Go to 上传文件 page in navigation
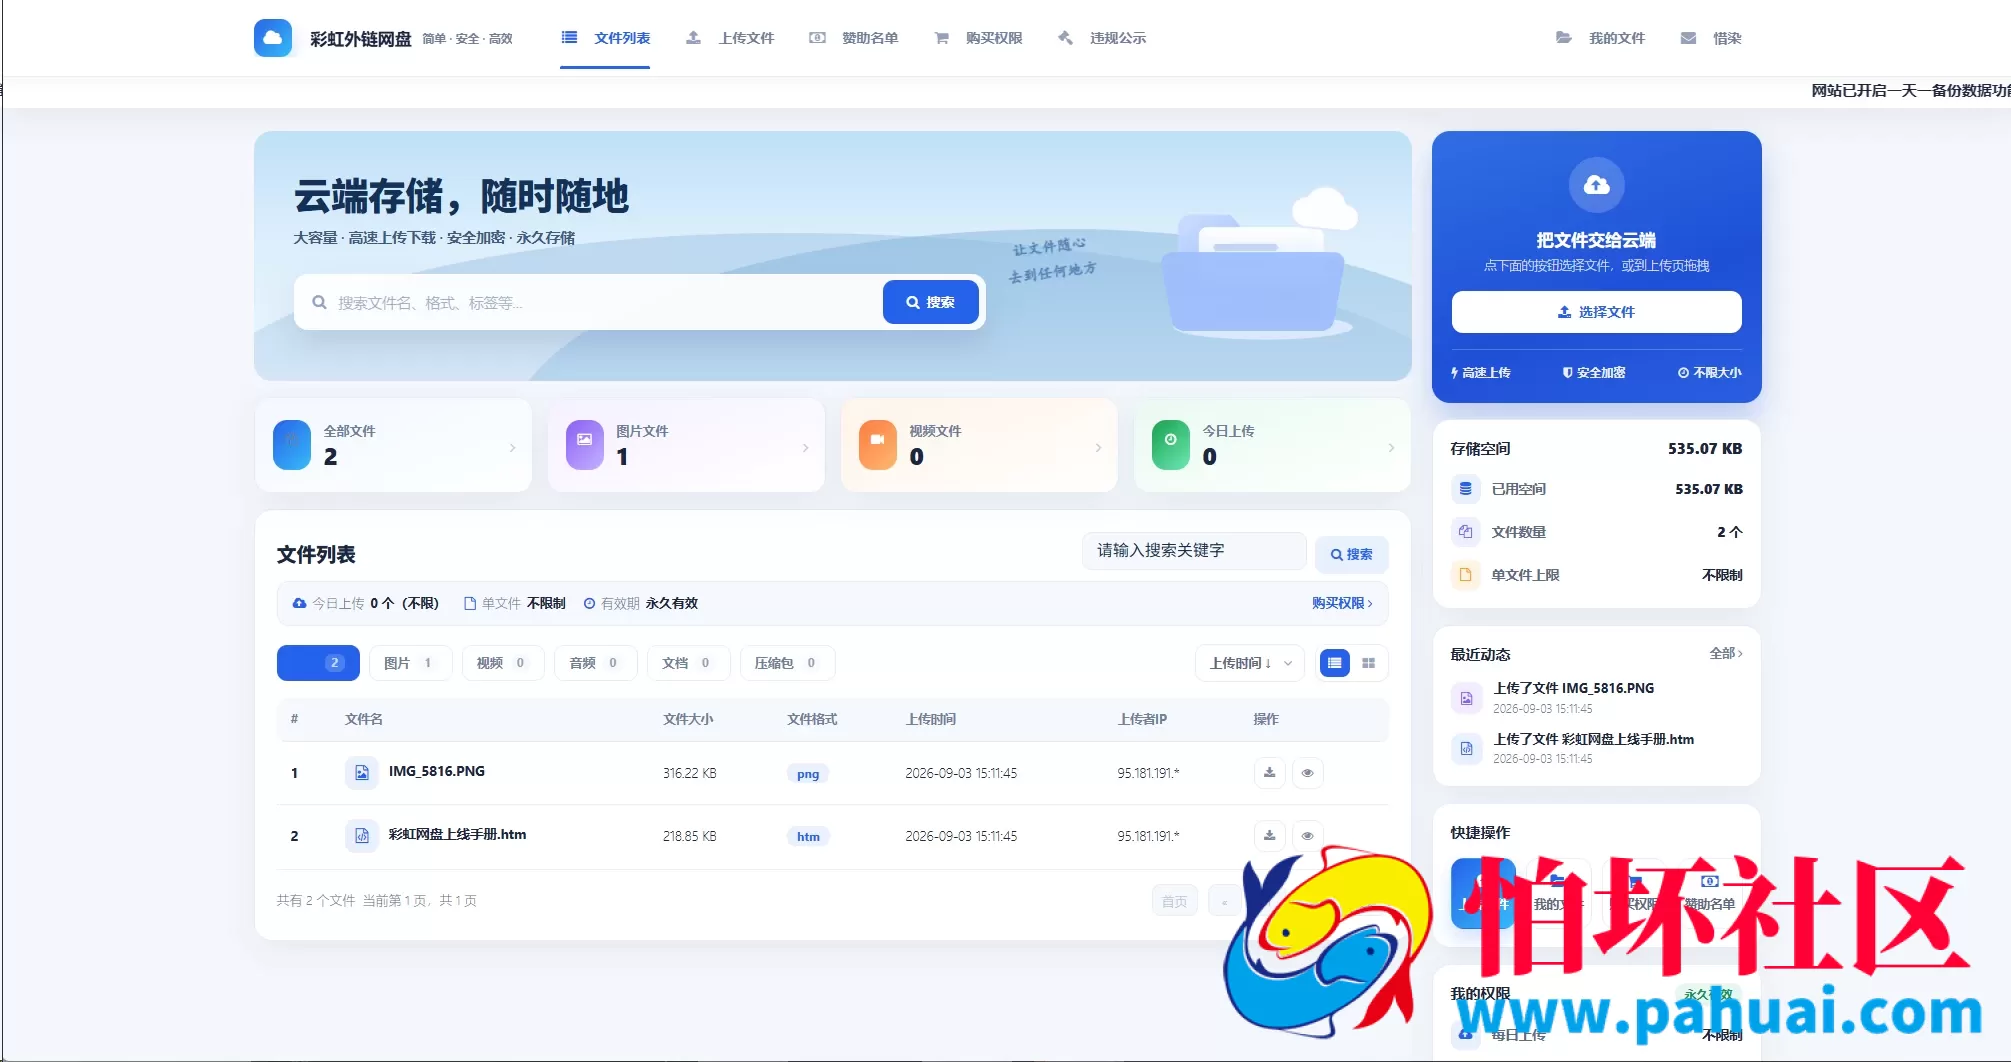 [x=730, y=38]
